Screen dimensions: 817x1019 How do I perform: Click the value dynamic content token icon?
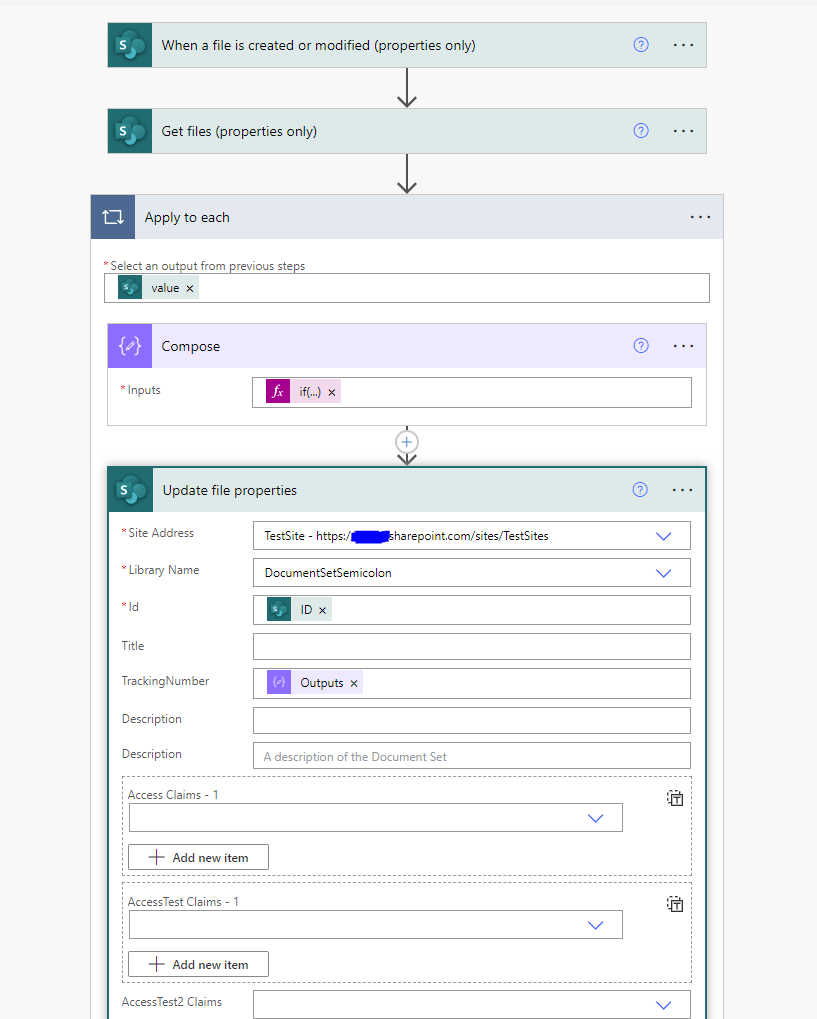pos(129,287)
